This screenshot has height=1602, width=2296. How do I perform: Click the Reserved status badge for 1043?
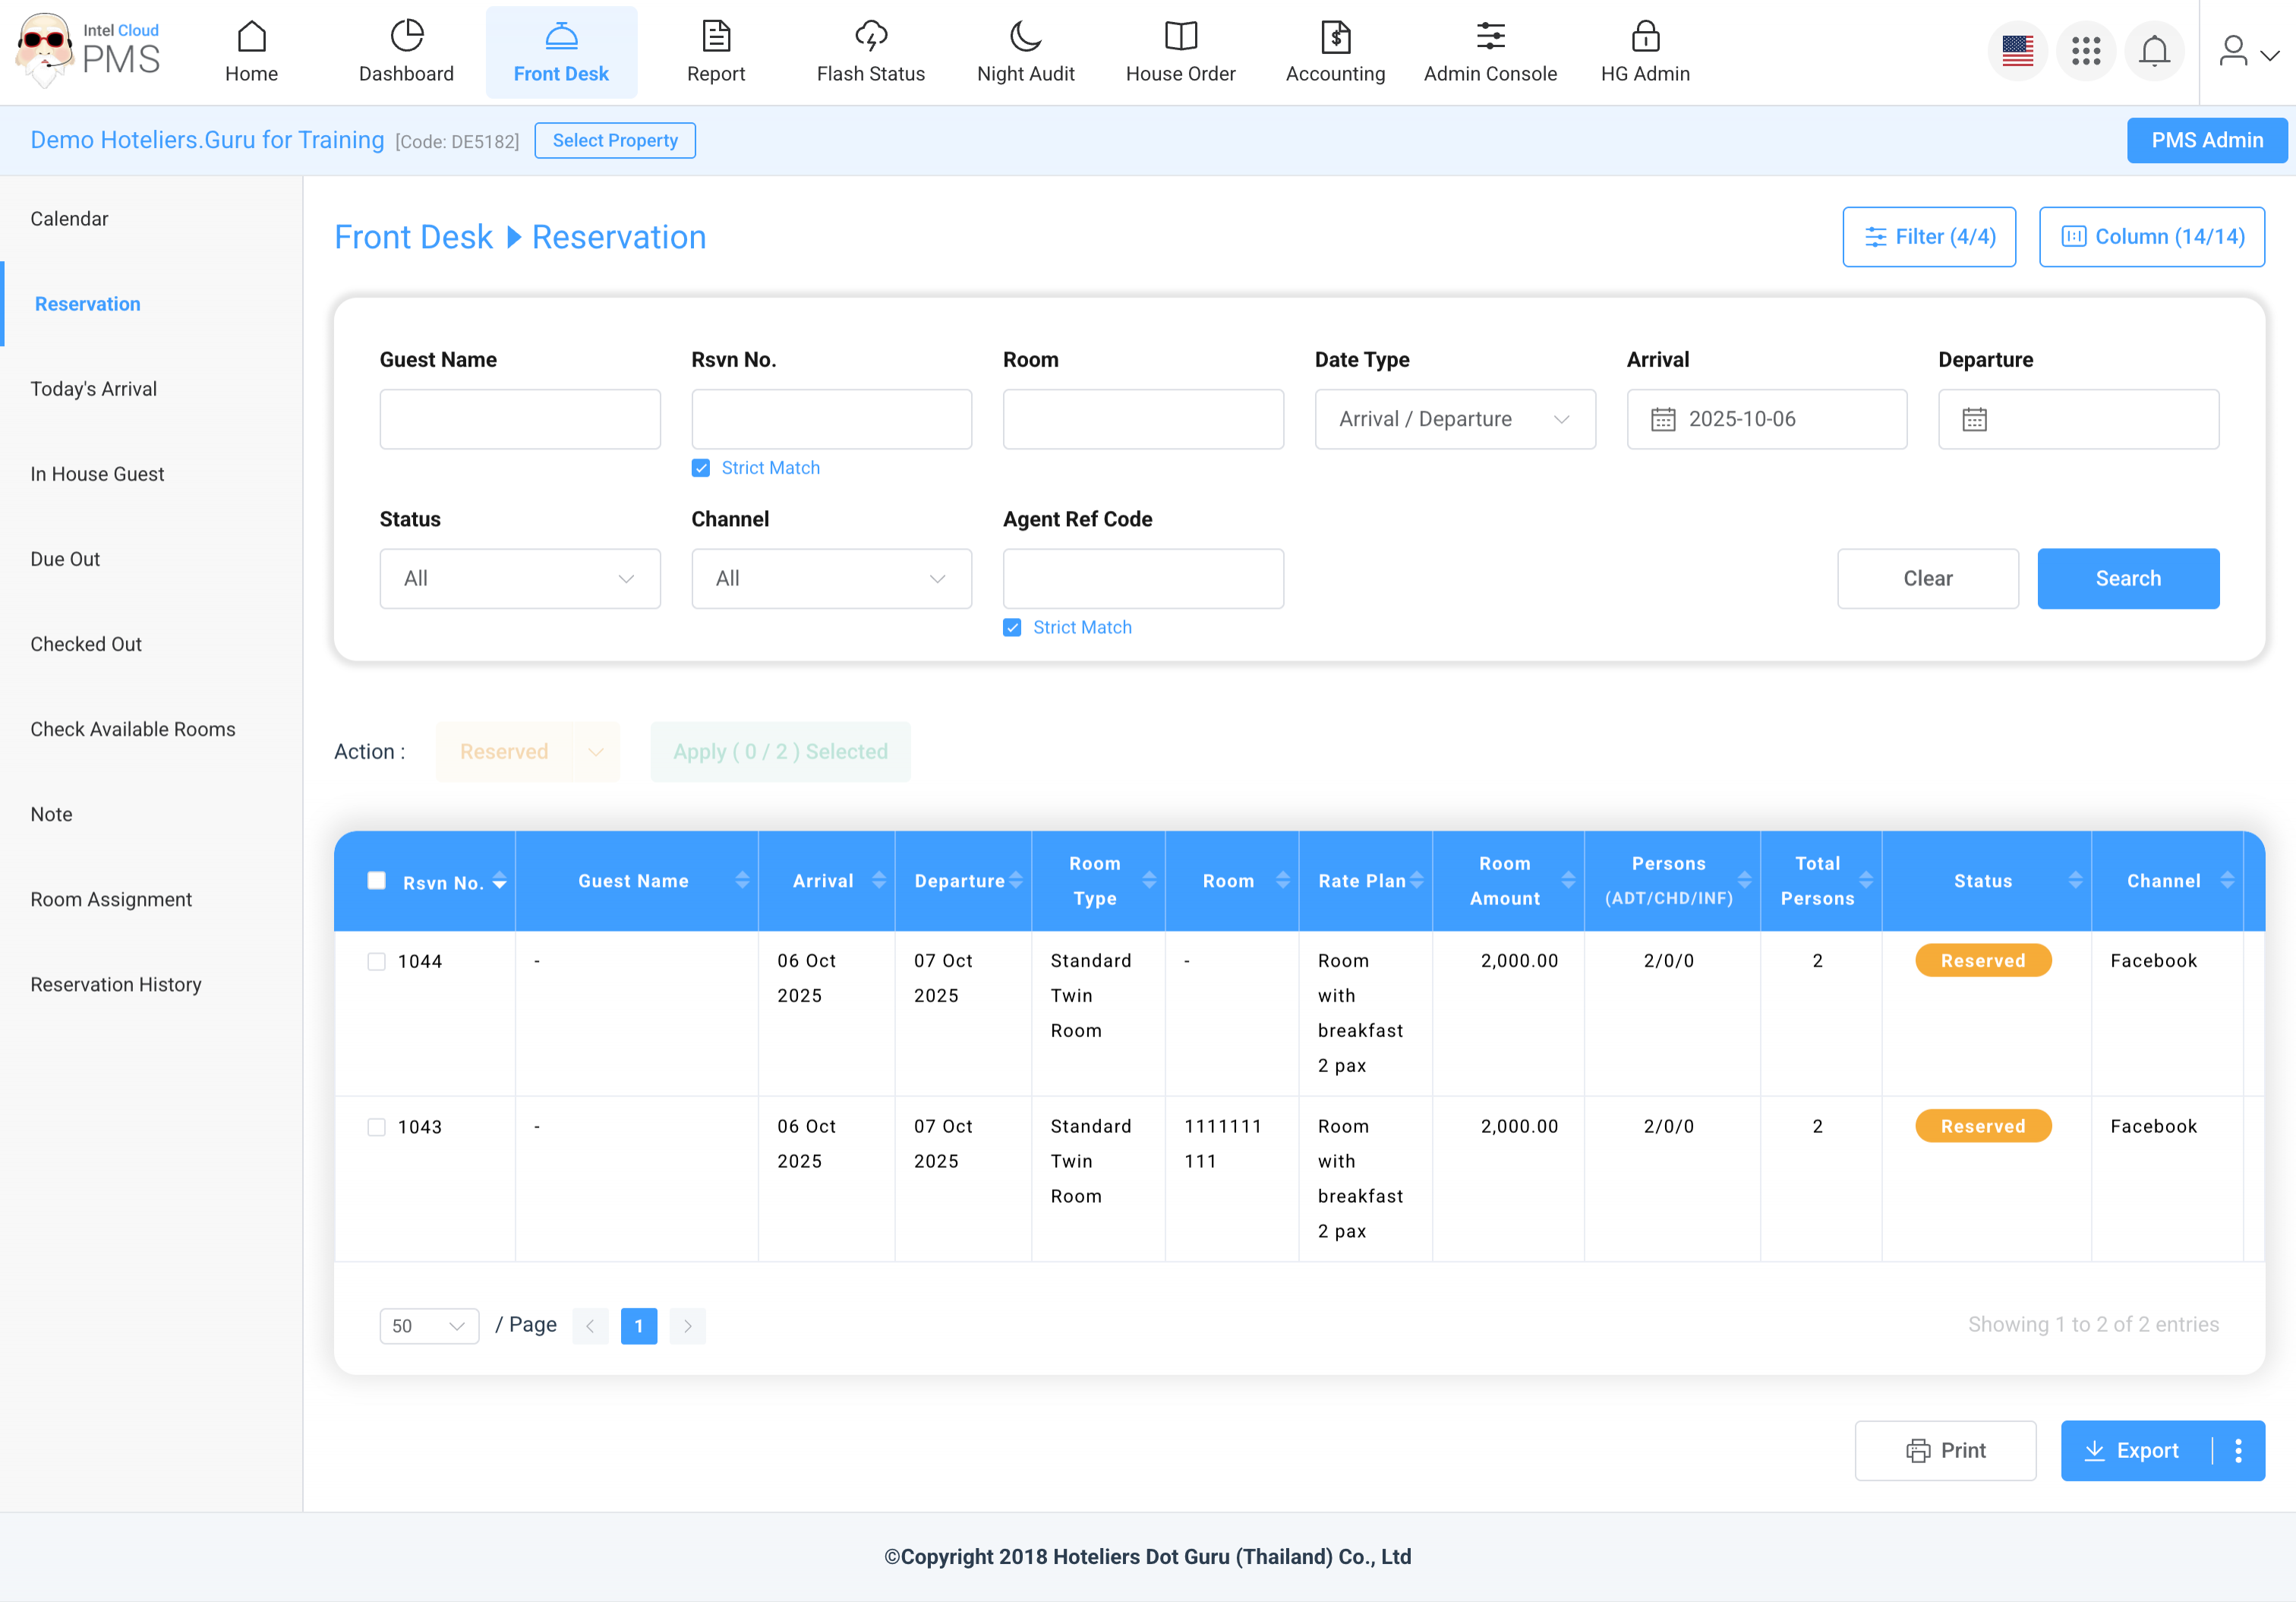tap(1982, 1126)
